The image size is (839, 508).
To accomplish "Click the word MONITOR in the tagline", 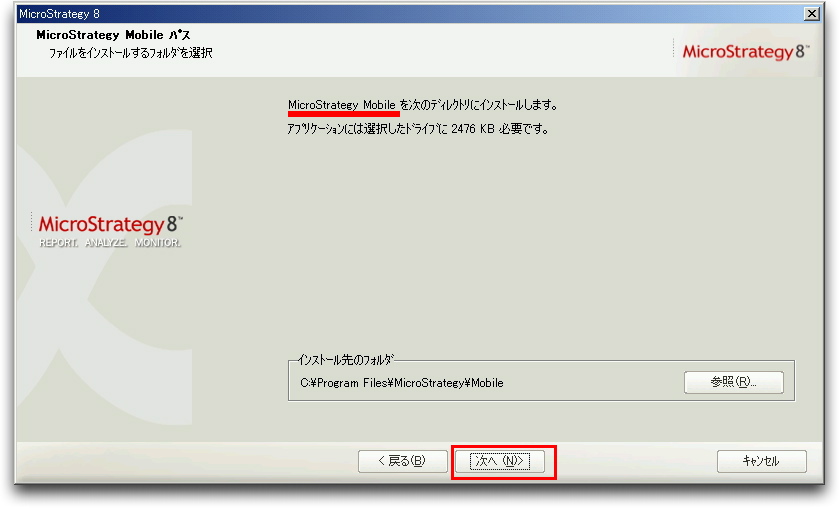I will [158, 243].
